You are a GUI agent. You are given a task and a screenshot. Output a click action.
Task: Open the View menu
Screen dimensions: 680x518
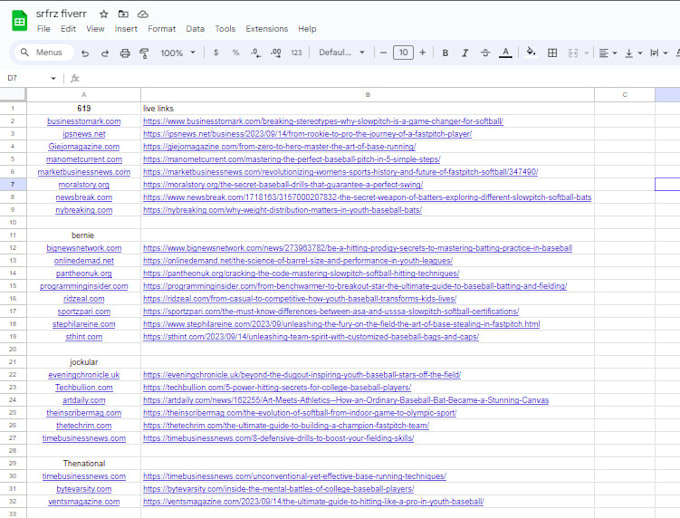pos(95,29)
